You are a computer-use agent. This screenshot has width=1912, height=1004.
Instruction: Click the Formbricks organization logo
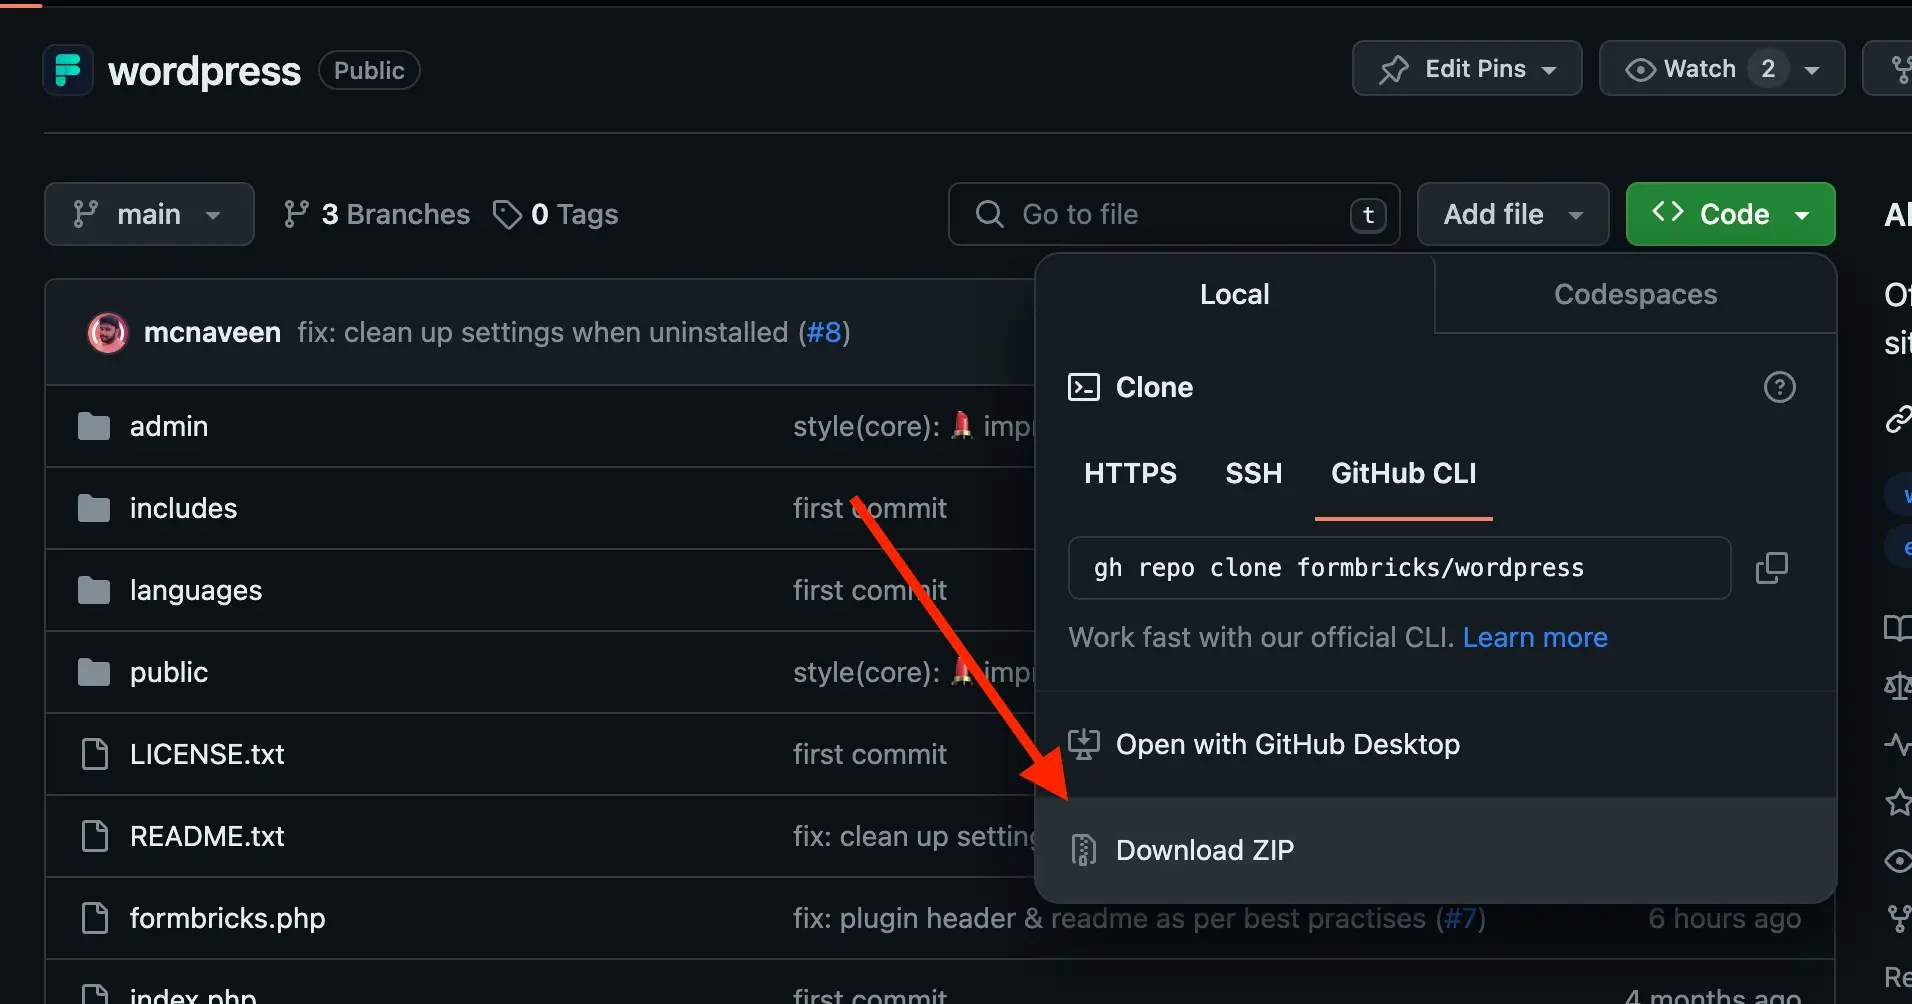[68, 70]
